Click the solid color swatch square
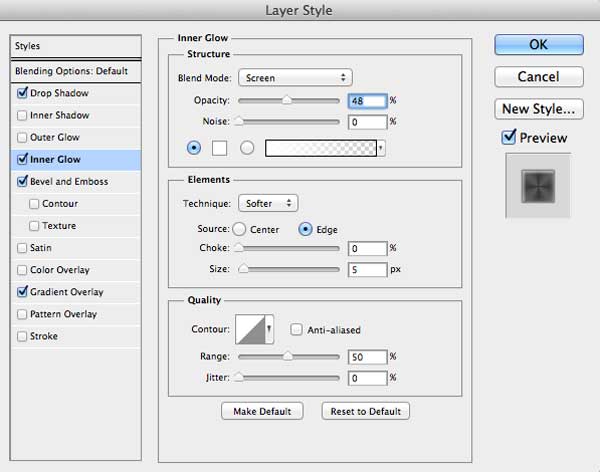This screenshot has width=600, height=472. pos(219,148)
